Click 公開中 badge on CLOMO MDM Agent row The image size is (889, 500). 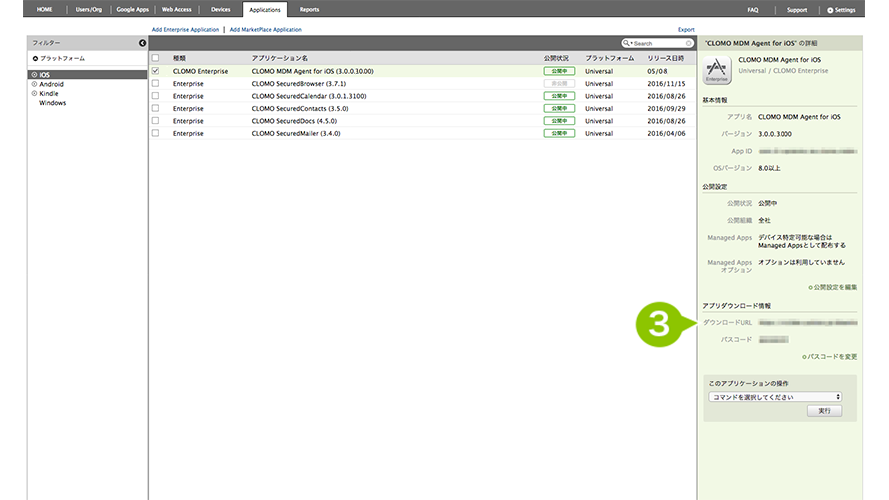559,71
